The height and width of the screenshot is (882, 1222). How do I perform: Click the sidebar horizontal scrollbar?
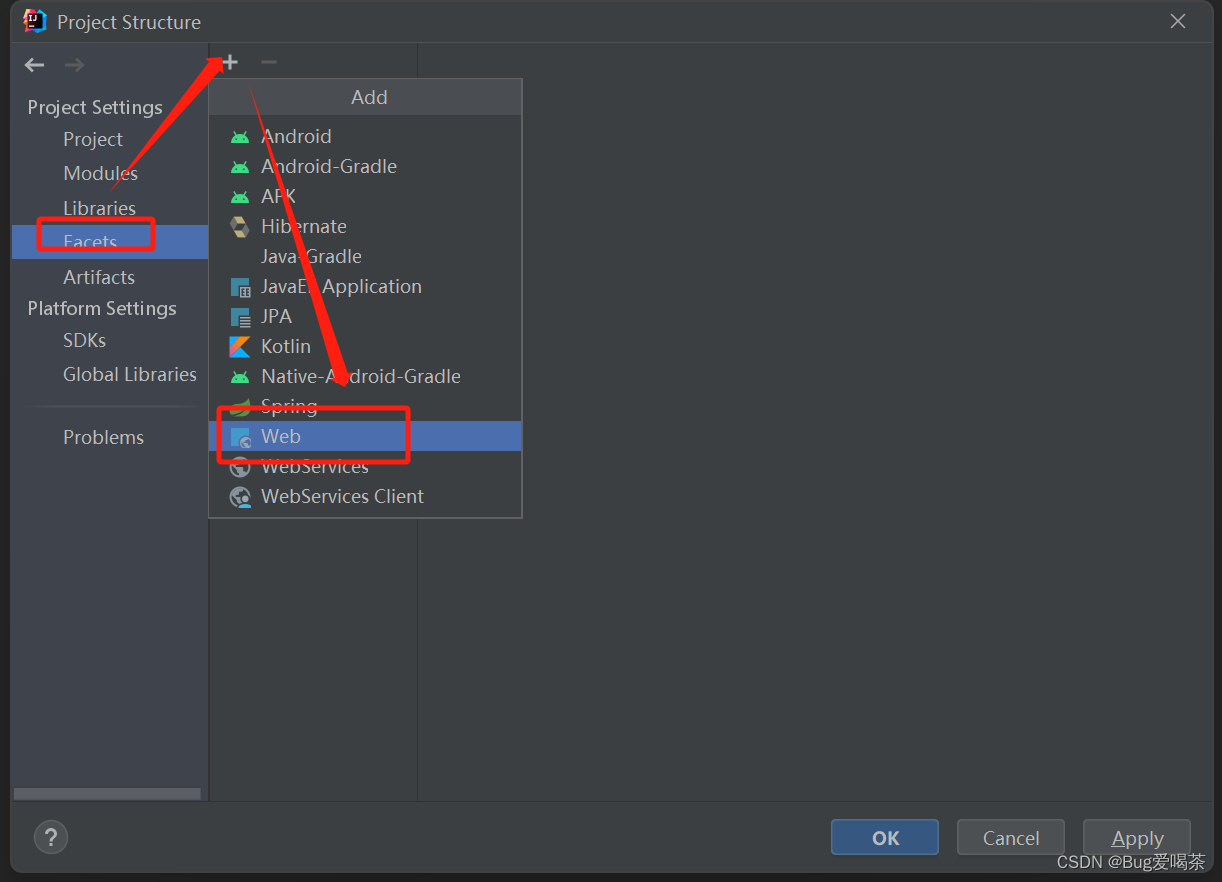pos(107,794)
